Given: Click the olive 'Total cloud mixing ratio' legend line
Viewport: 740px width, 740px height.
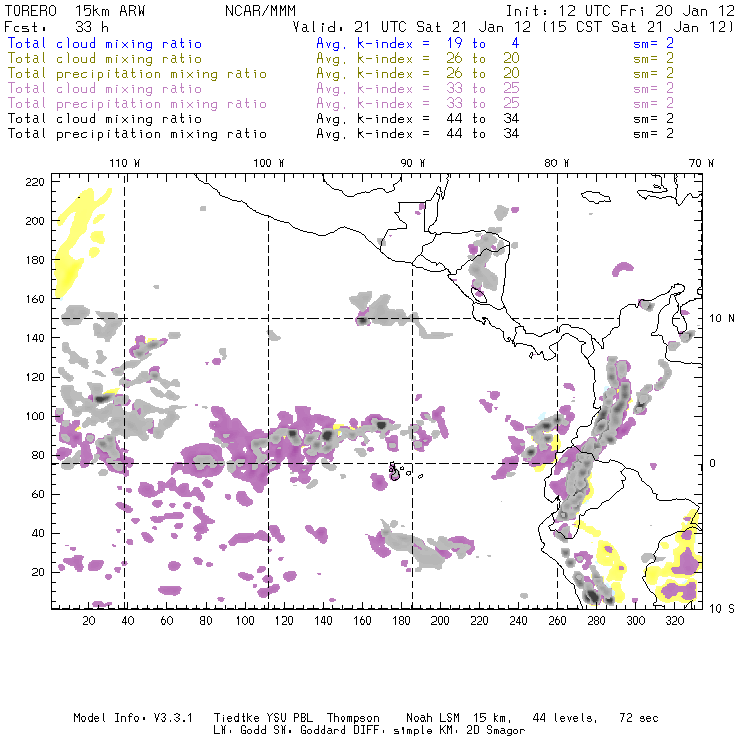Looking at the screenshot, I should click(x=105, y=59).
